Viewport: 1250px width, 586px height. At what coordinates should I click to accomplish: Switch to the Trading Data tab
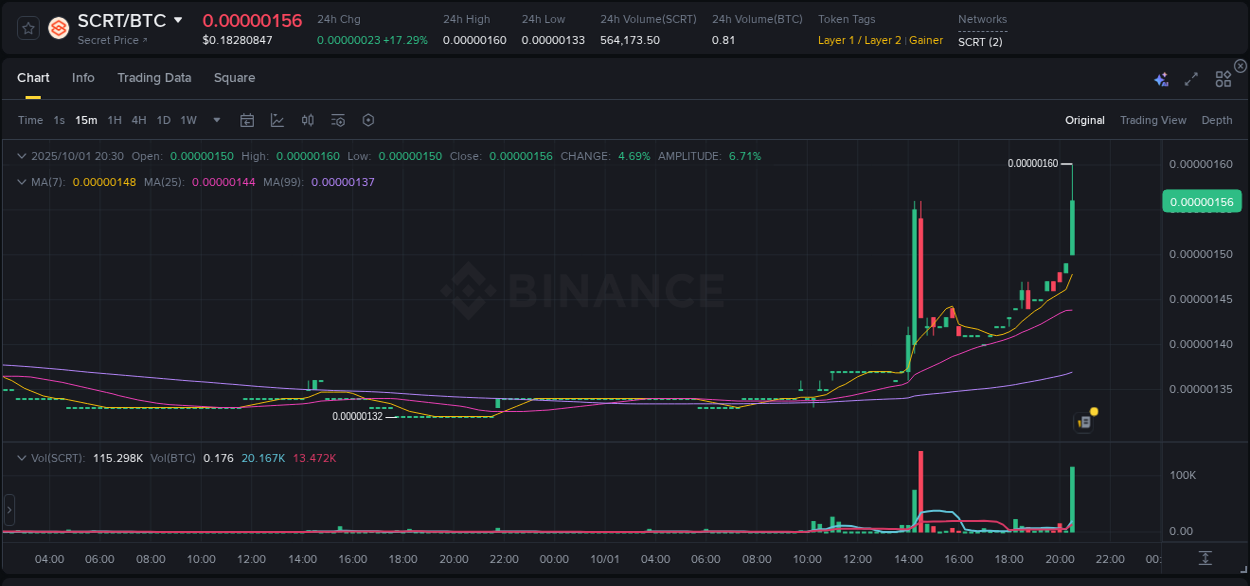tap(154, 78)
